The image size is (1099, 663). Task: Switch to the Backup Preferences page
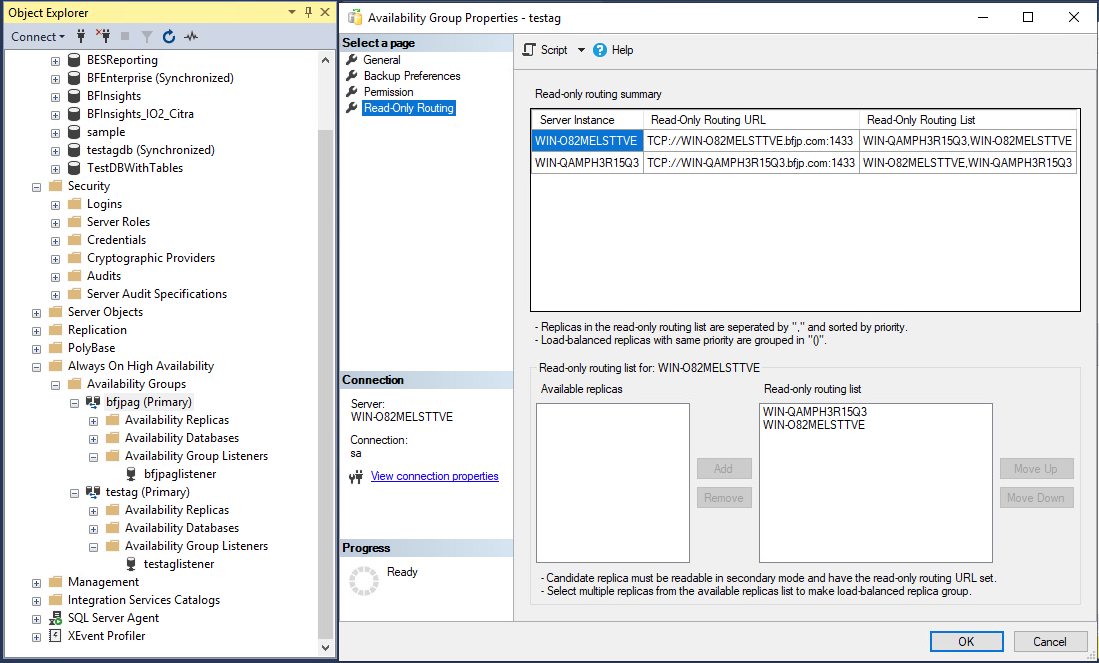[x=411, y=76]
